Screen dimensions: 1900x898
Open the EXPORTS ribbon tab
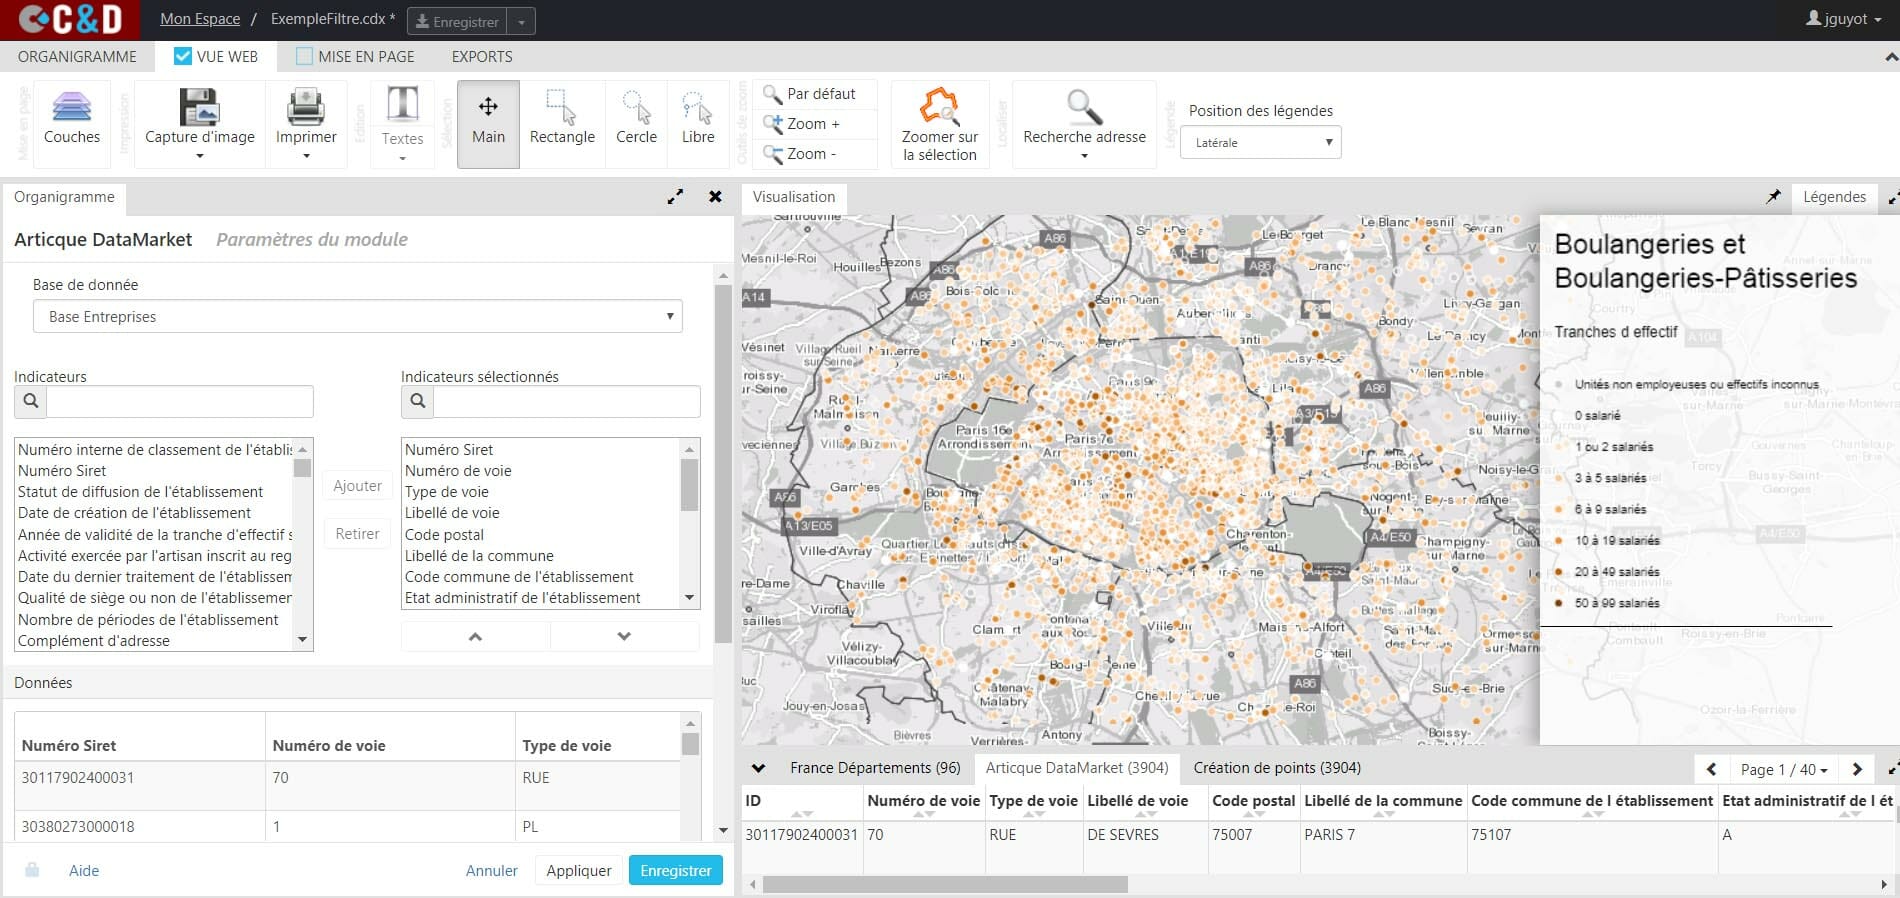pos(482,57)
